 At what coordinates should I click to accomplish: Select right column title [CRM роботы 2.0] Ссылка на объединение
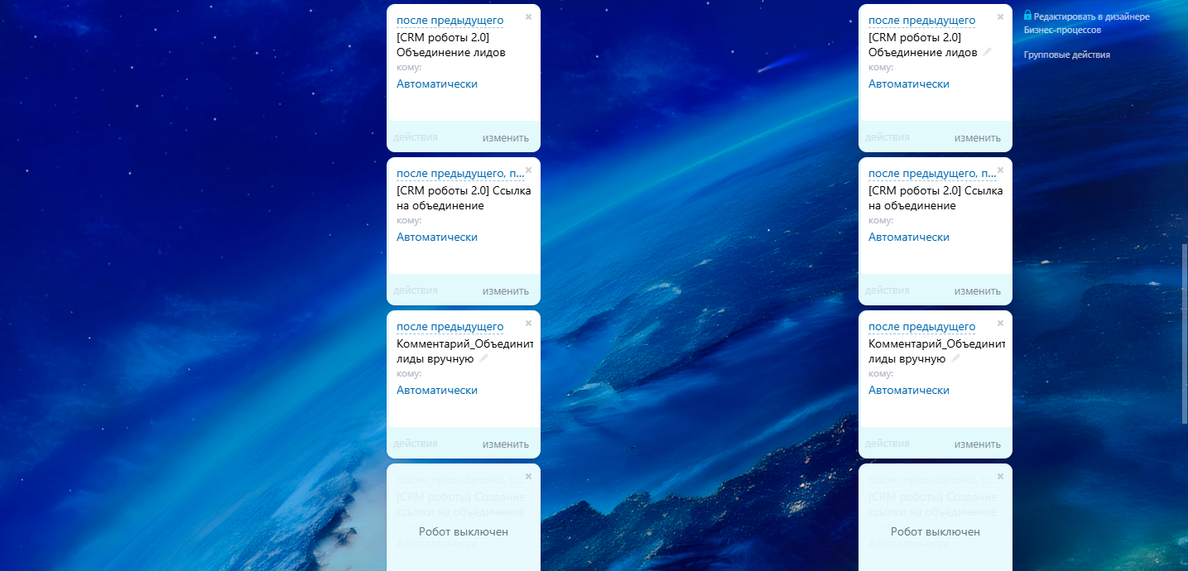click(936, 198)
